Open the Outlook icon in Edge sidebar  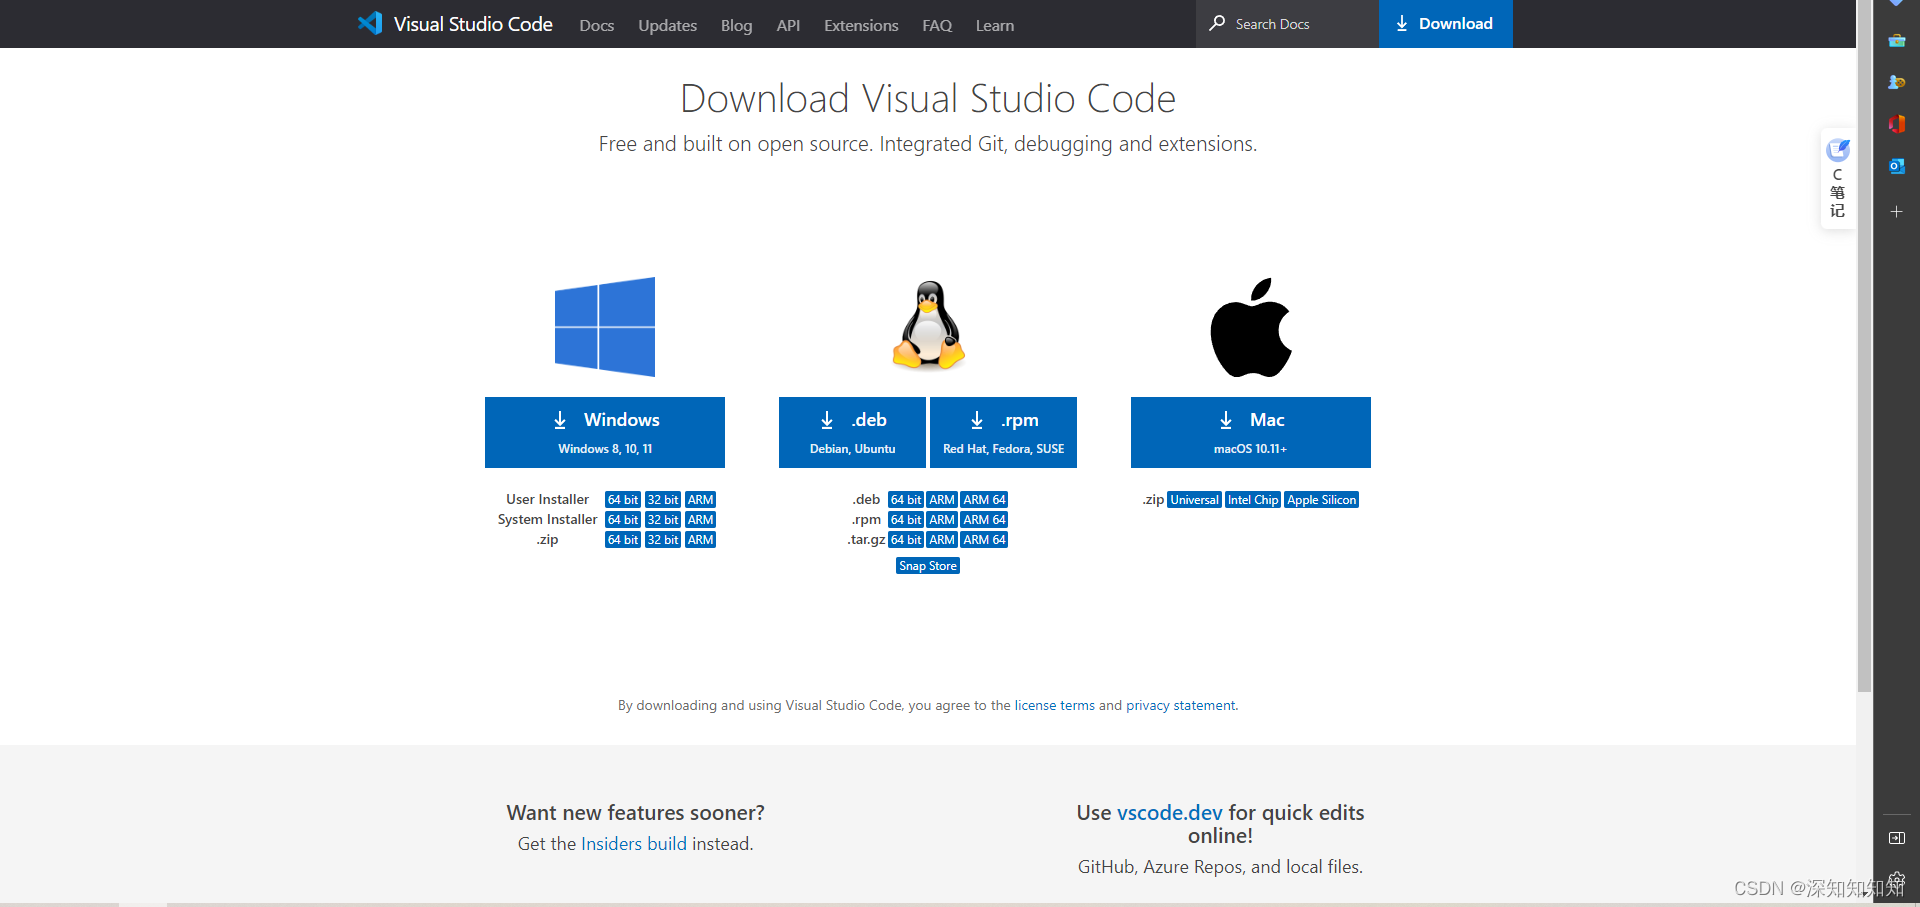[1897, 166]
